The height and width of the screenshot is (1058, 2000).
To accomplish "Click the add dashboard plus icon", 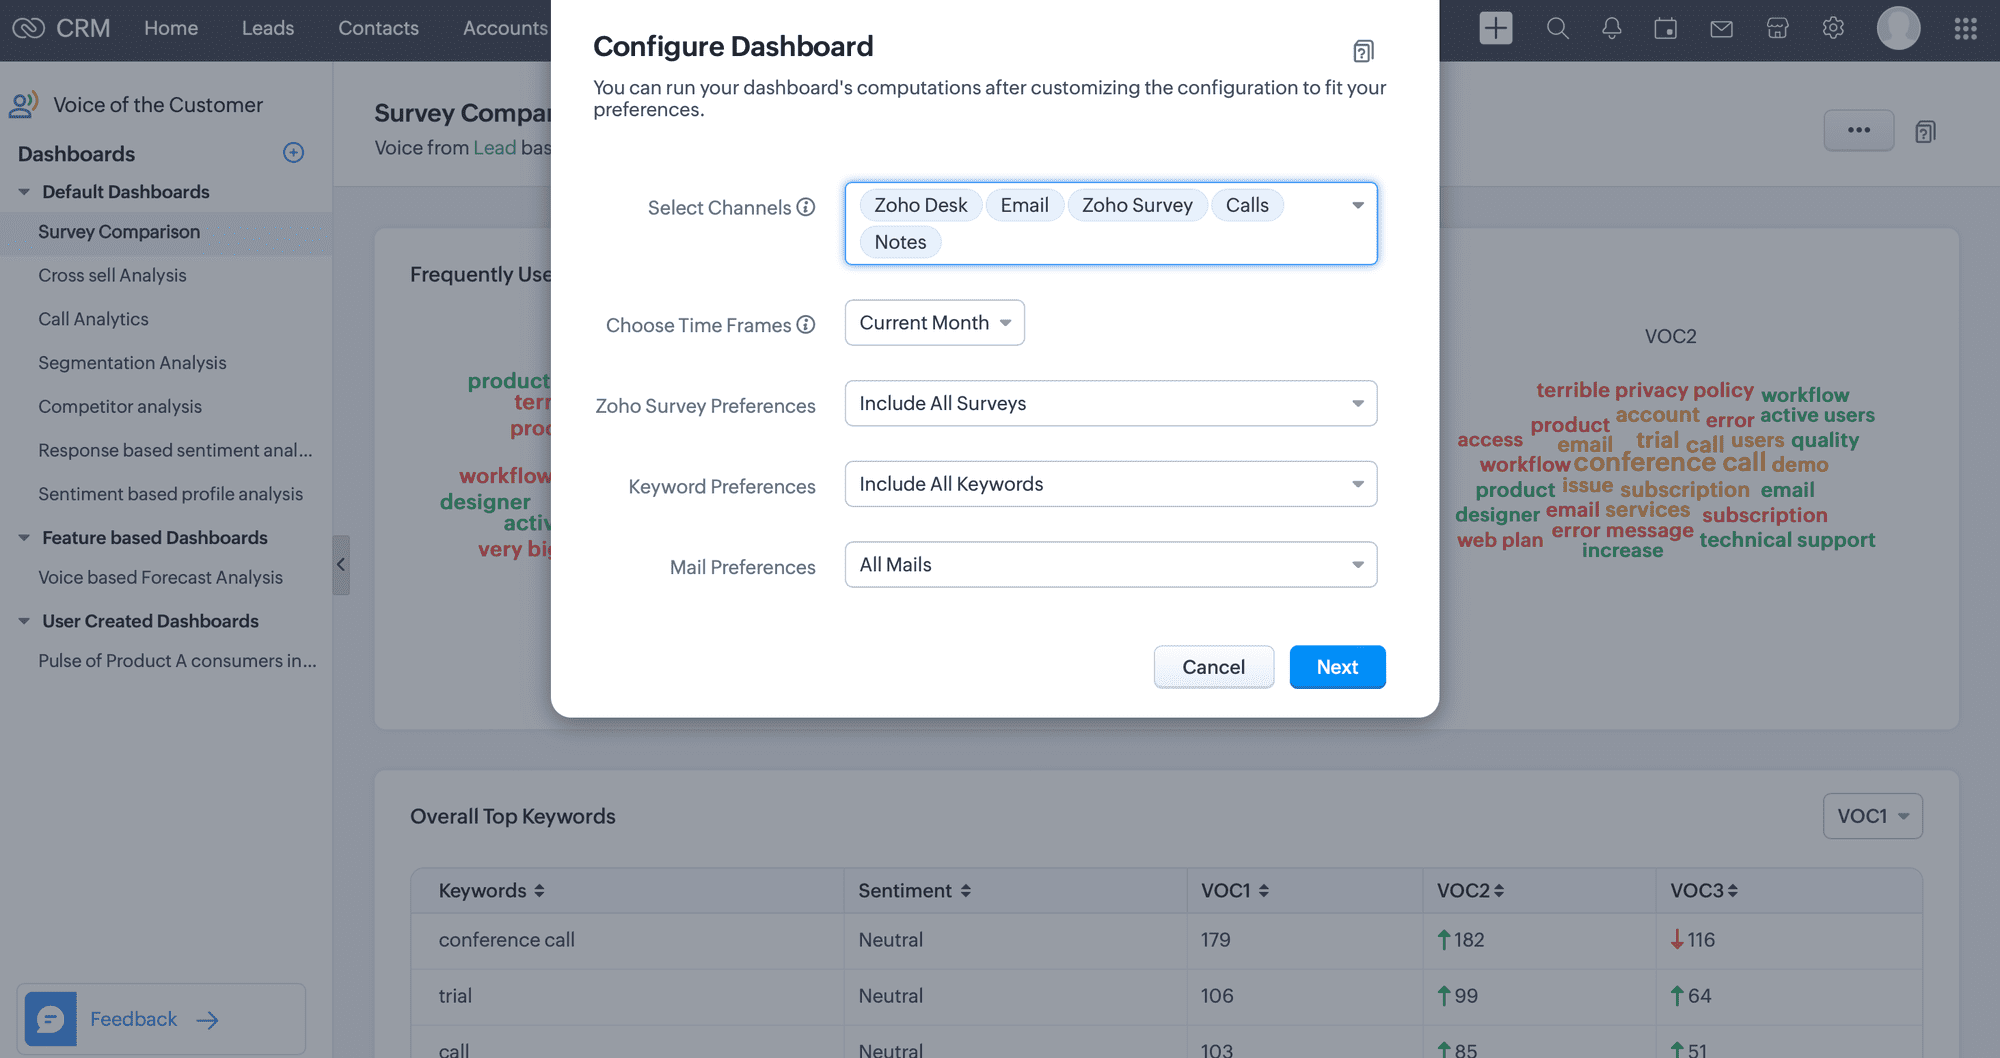I will (x=293, y=153).
